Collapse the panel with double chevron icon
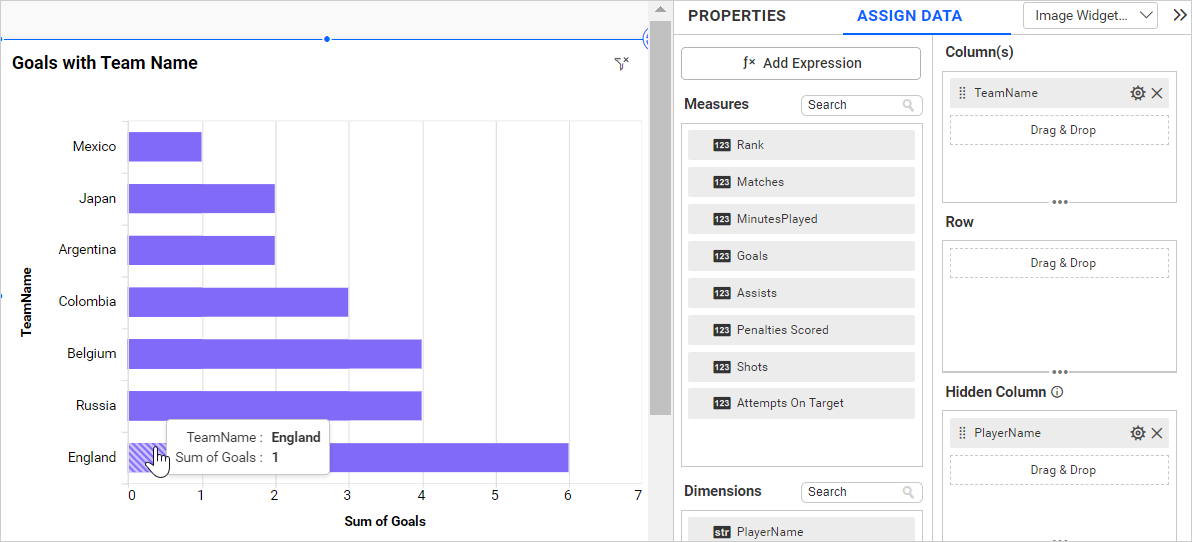The width and height of the screenshot is (1192, 542). pyautogui.click(x=1179, y=15)
